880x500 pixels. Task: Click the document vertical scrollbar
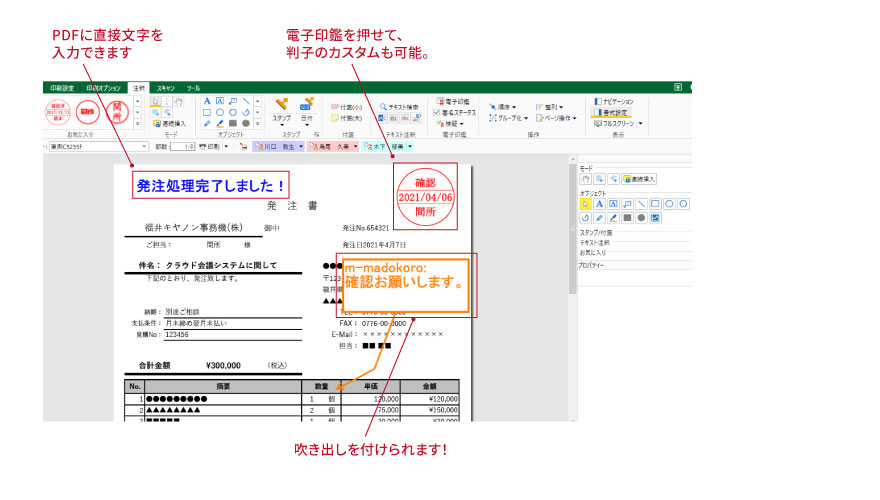click(x=572, y=229)
